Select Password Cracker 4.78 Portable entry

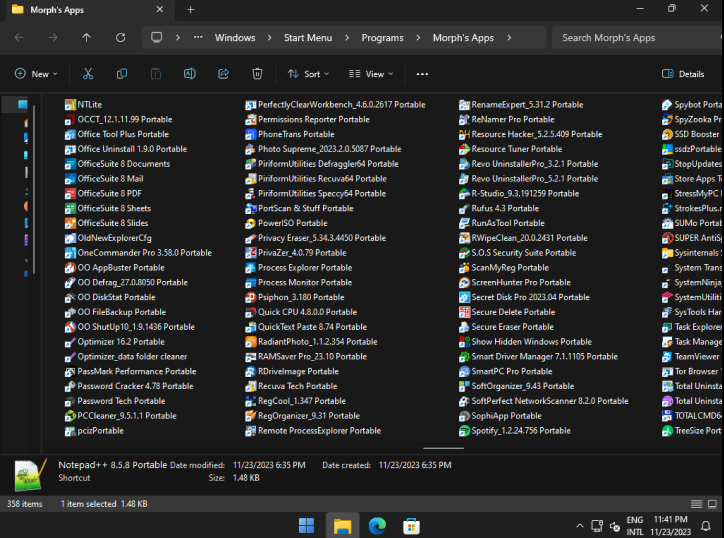129,387
